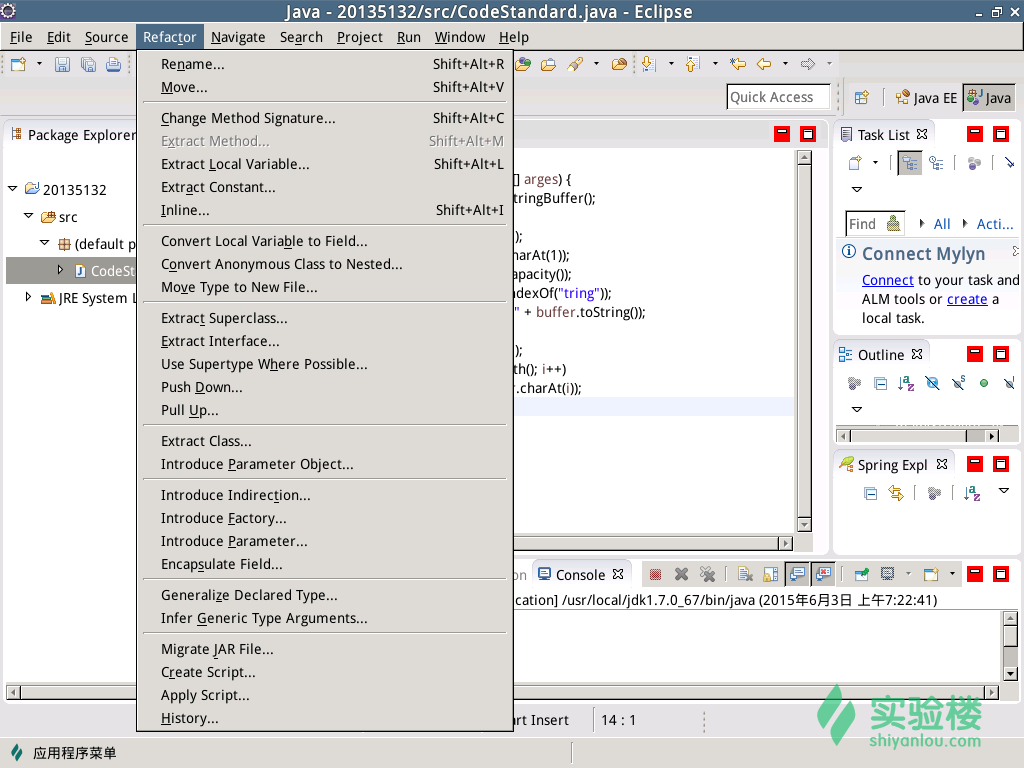Click the New file toolbar icon
The image size is (1024, 768).
(18, 64)
